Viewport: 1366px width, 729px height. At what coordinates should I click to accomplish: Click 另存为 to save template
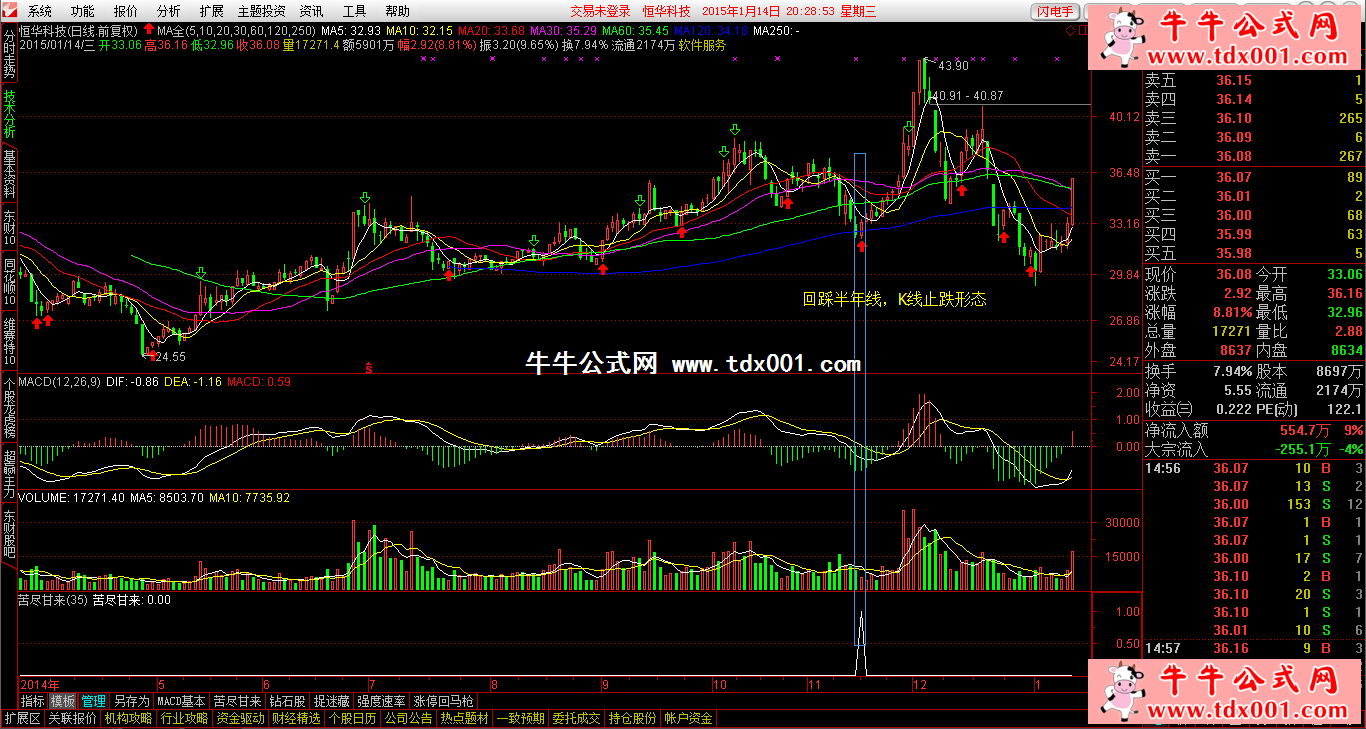(x=131, y=701)
